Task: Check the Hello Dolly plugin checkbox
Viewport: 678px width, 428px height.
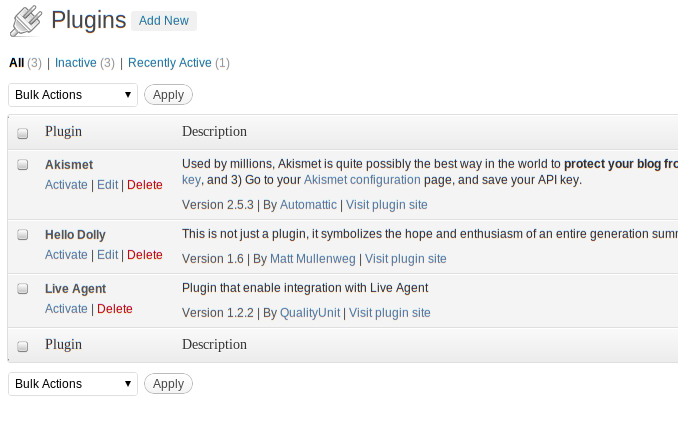Action: coord(22,235)
